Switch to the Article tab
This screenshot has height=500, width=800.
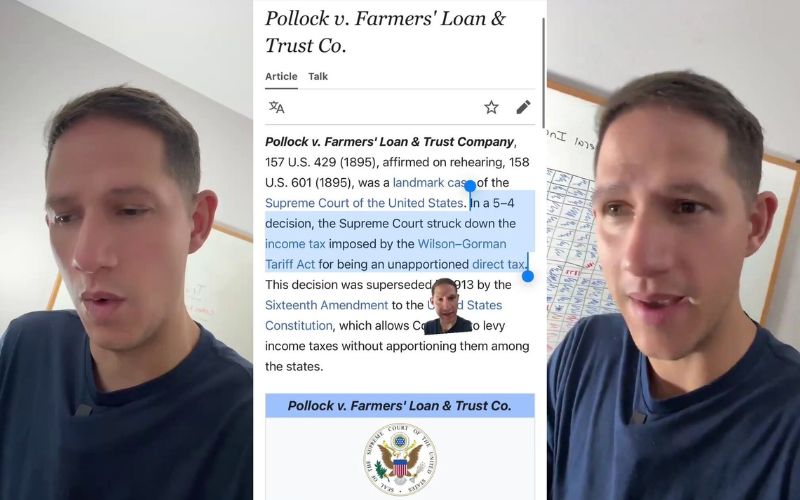coord(281,77)
